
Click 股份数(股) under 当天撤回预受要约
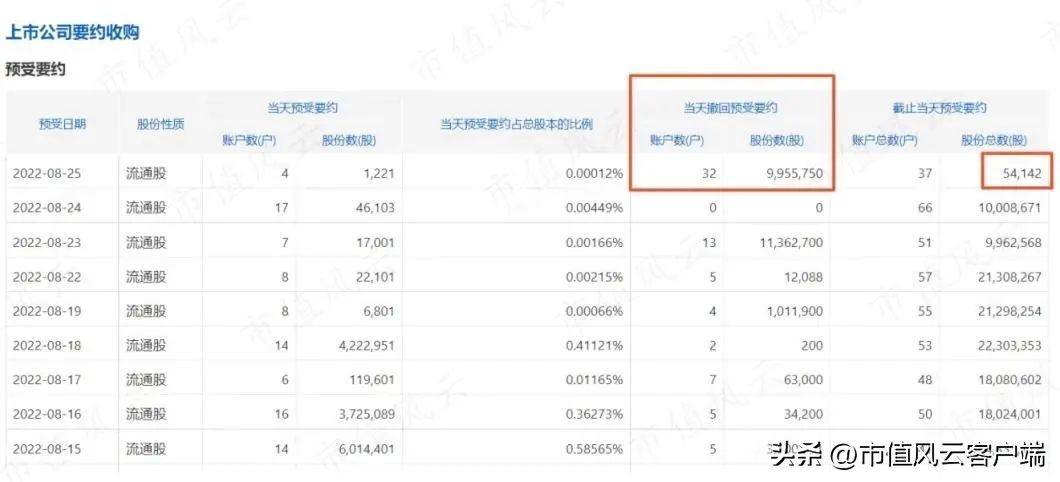coord(777,141)
